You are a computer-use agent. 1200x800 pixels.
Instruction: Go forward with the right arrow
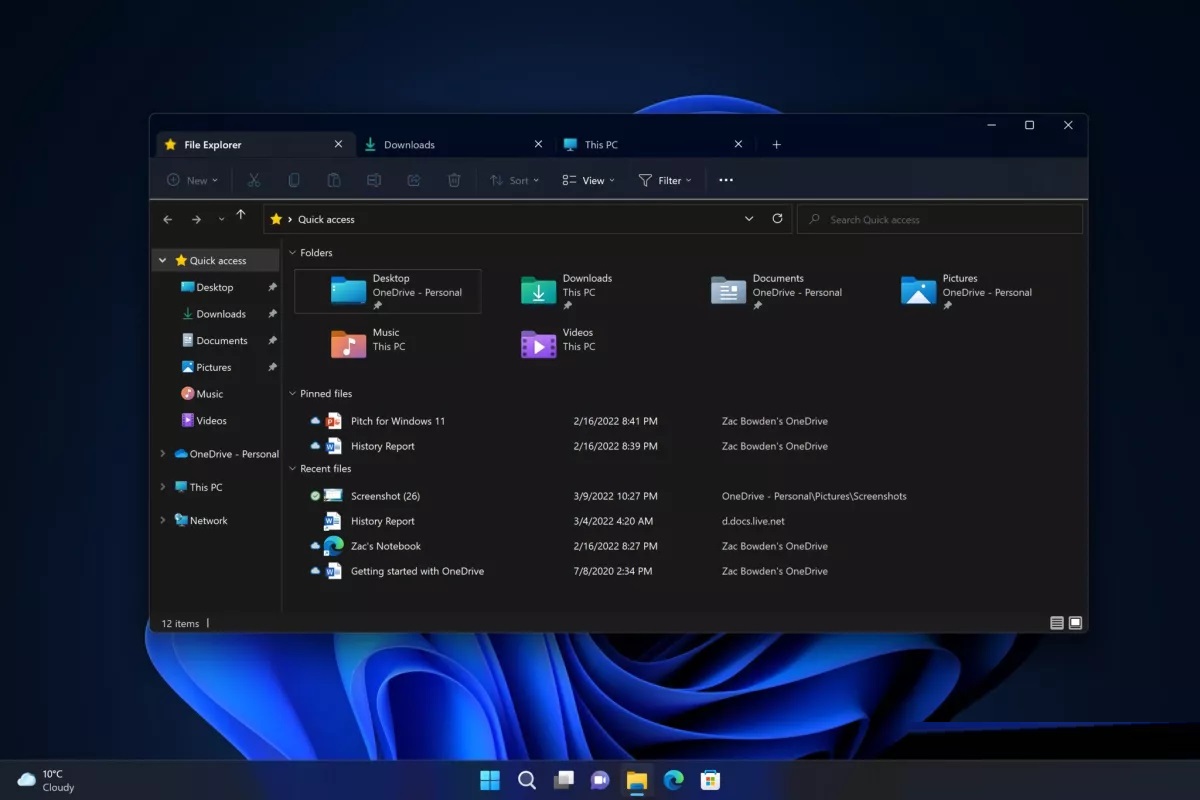[196, 219]
